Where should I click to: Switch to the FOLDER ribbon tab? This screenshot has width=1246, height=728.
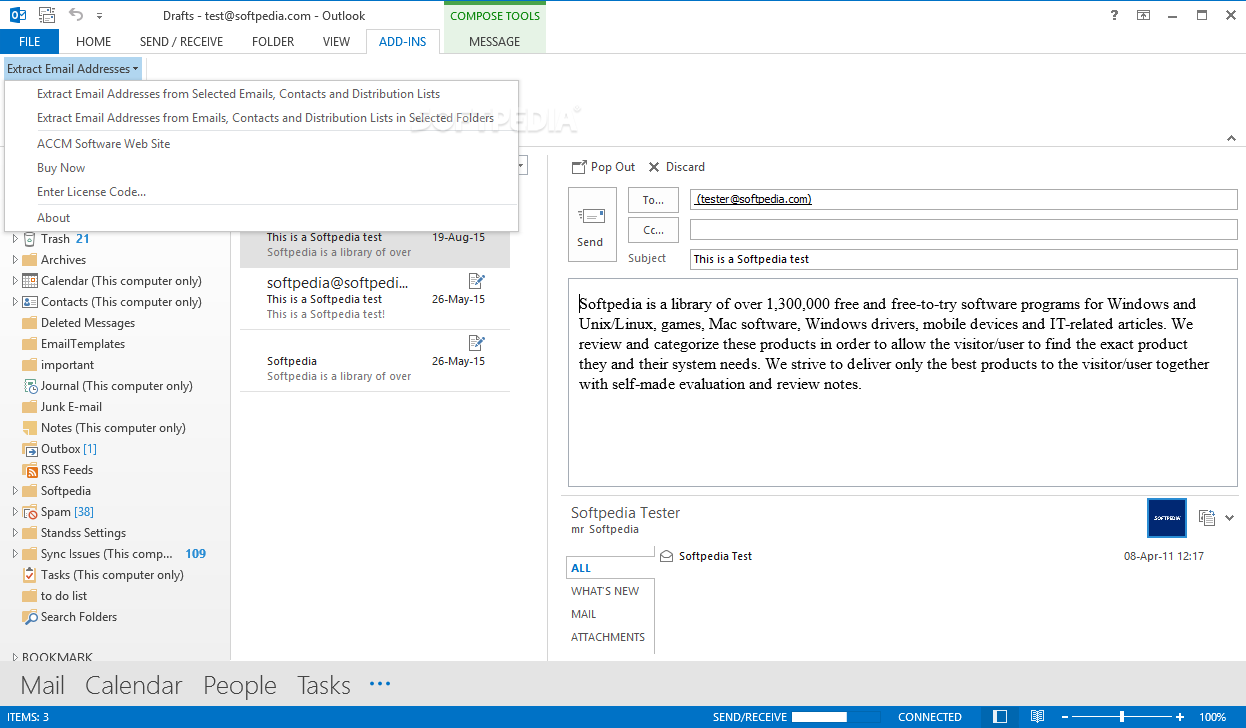pos(273,42)
